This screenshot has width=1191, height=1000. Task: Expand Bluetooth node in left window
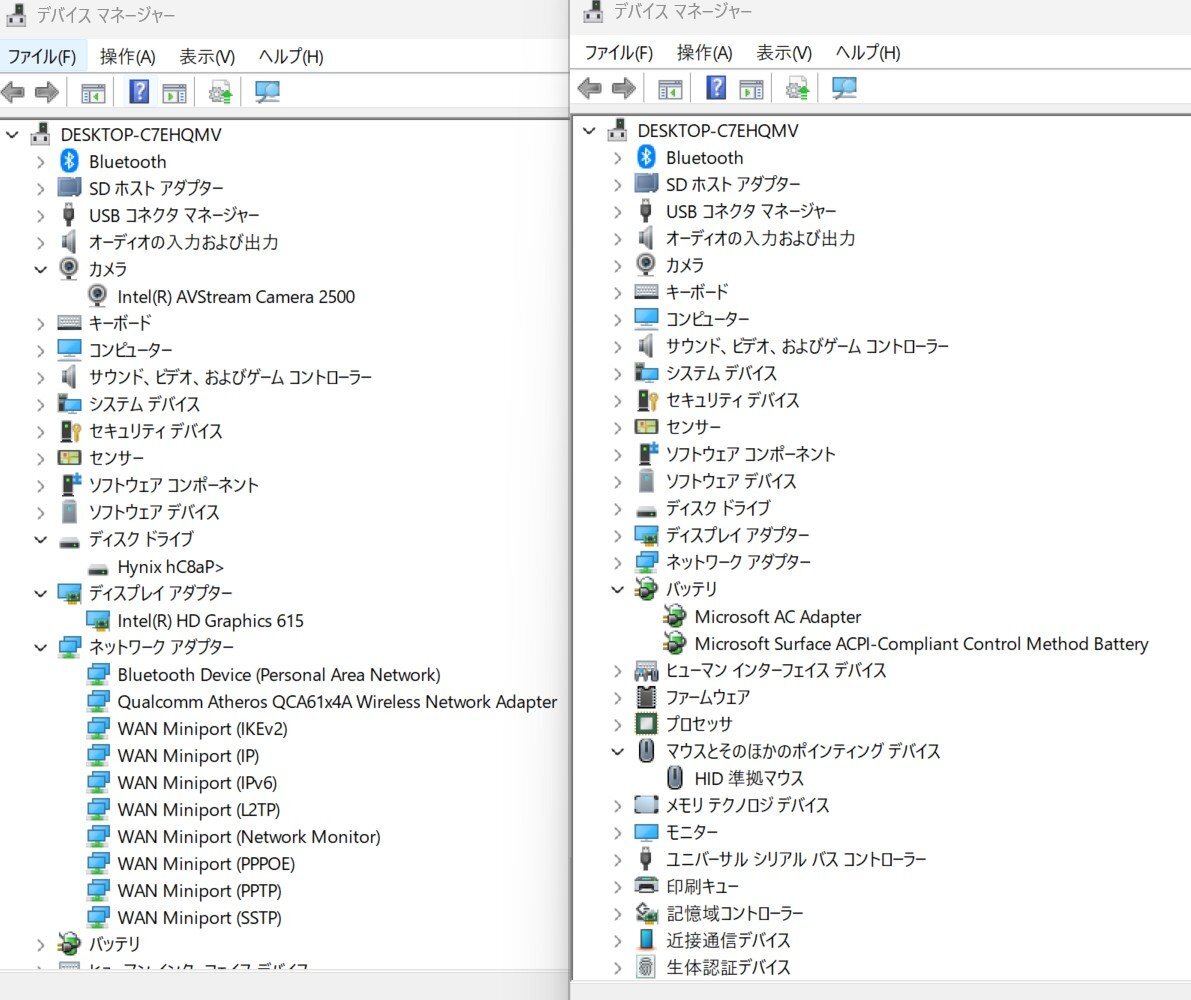point(40,162)
